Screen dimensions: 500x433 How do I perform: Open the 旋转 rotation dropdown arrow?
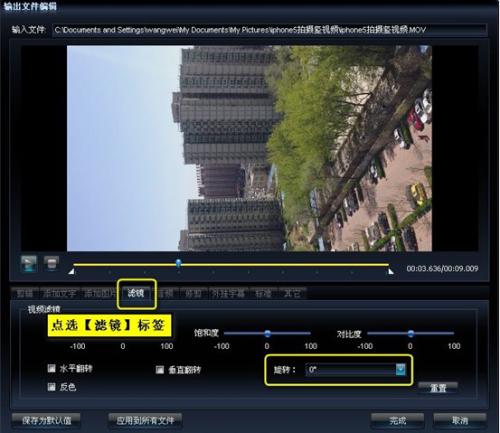coord(401,369)
